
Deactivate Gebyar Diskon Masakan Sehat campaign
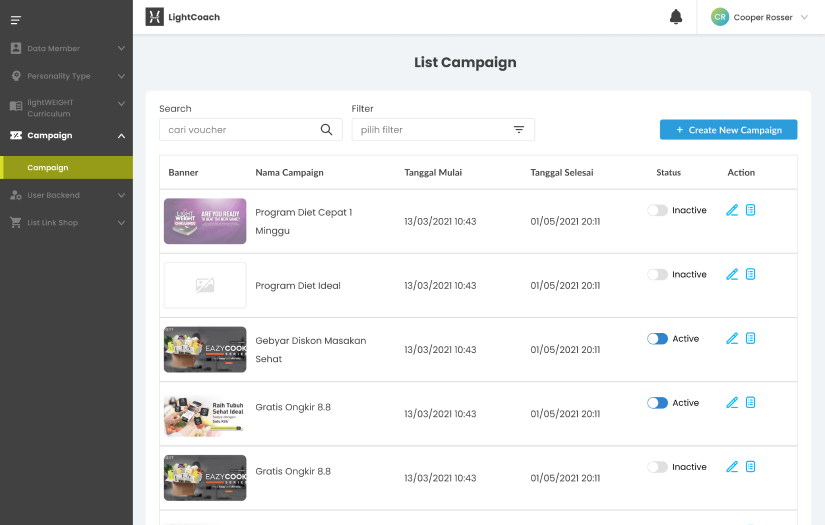[657, 339]
